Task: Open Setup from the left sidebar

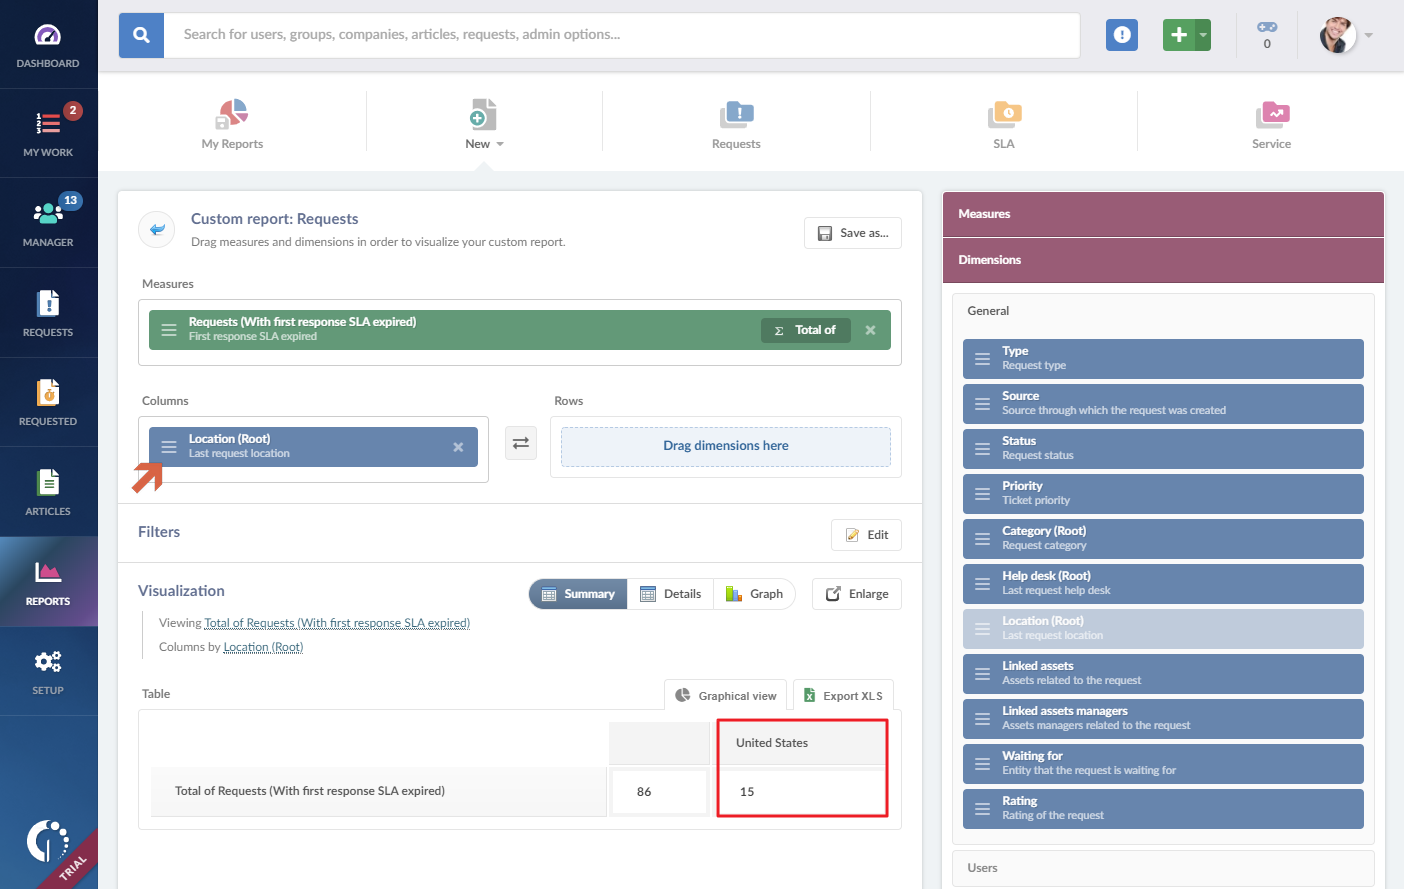Action: point(48,670)
